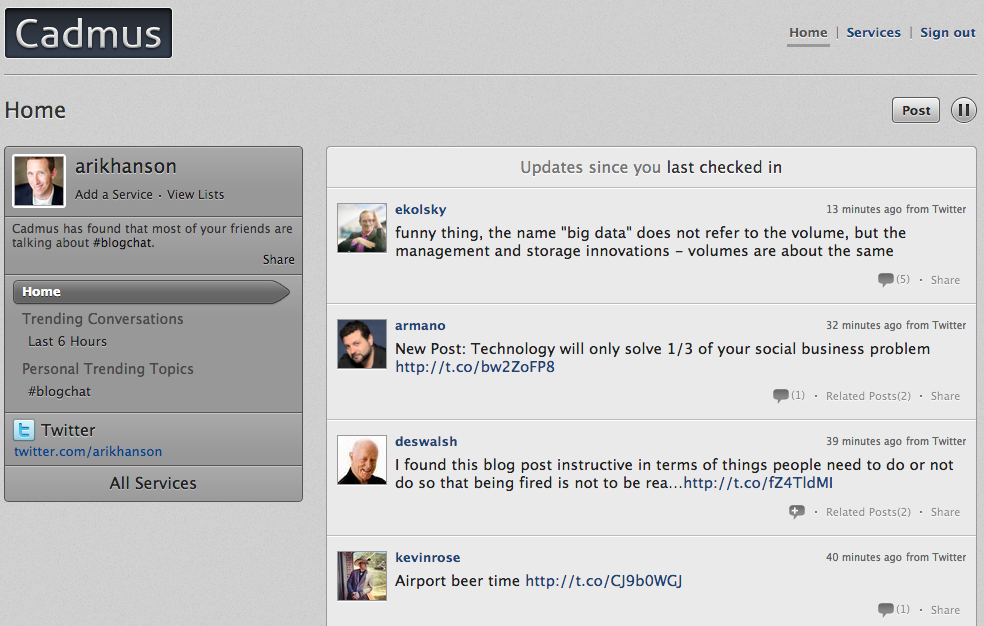Open #blogchat hashtag in notice
This screenshot has height=626, width=984.
(123, 243)
